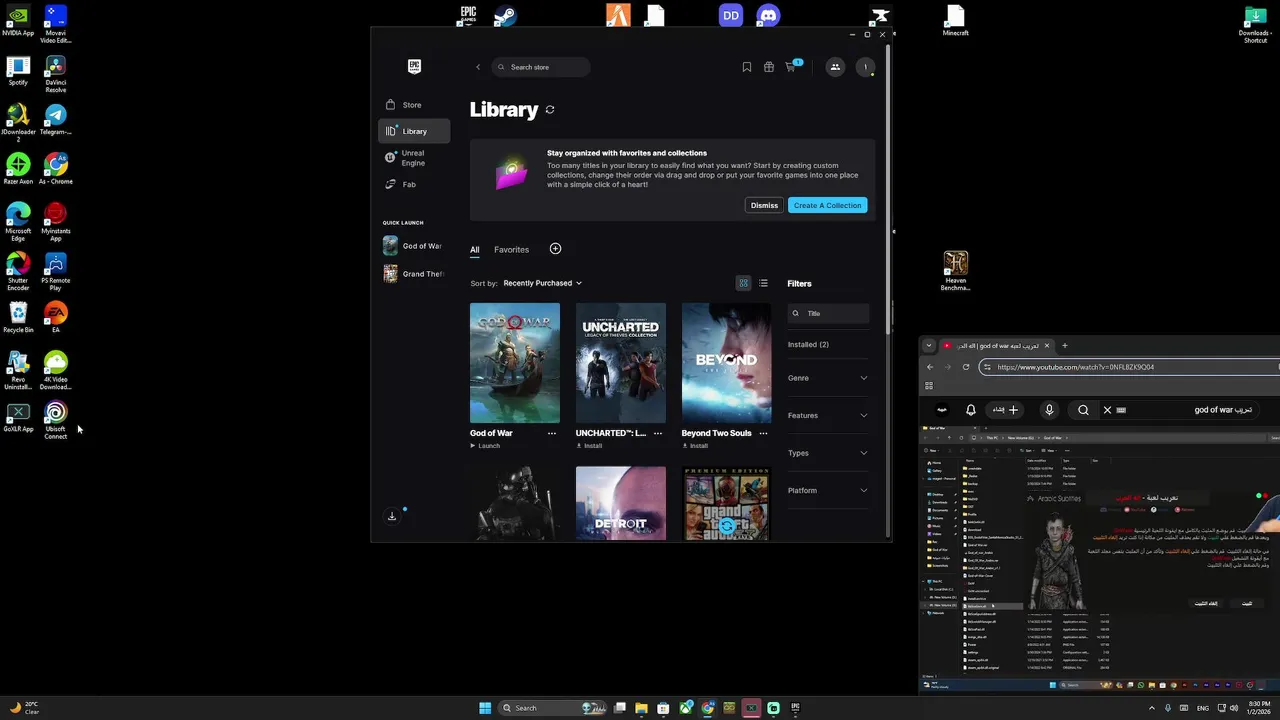Refresh the Library with the sync icon
Image resolution: width=1280 pixels, height=720 pixels.
coord(550,110)
